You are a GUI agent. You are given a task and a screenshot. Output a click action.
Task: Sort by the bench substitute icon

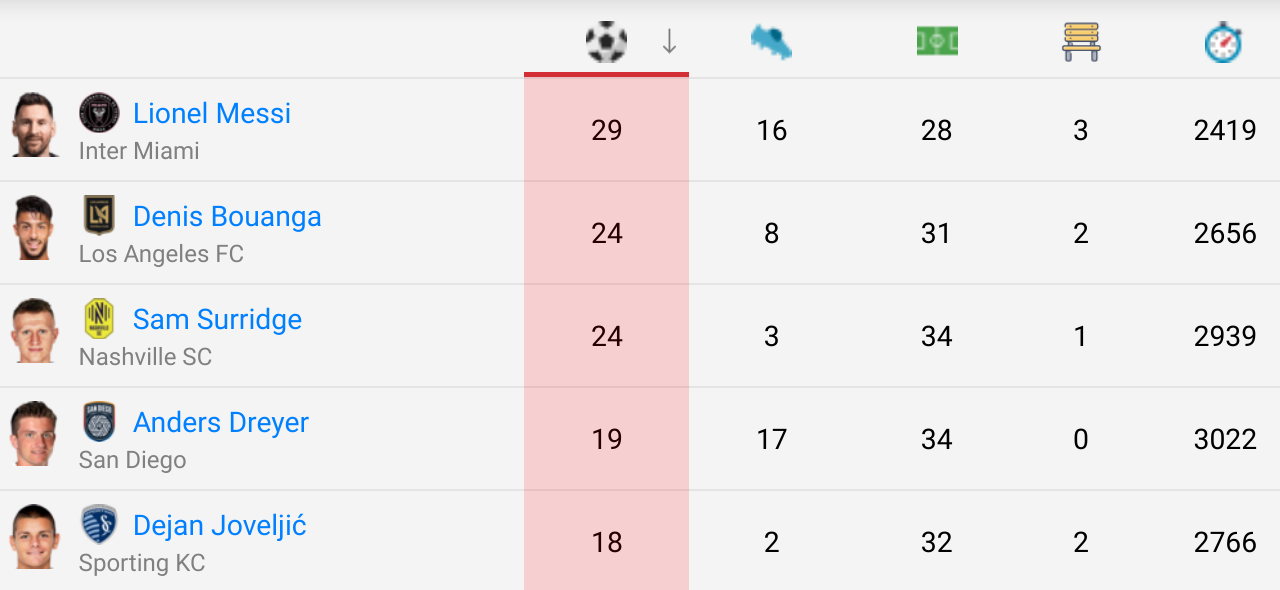pos(1081,42)
